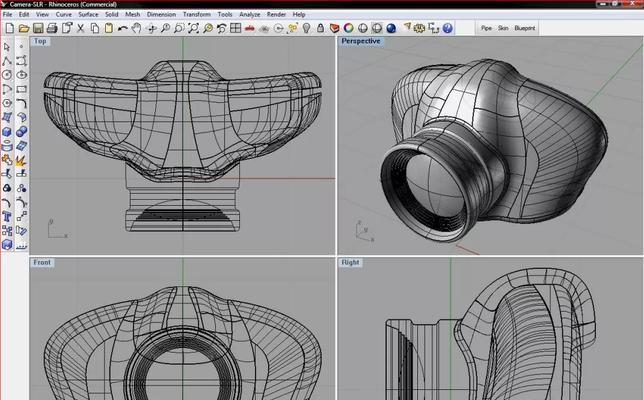
Task: Select the arrow Select Objects tool
Action: coord(7,47)
